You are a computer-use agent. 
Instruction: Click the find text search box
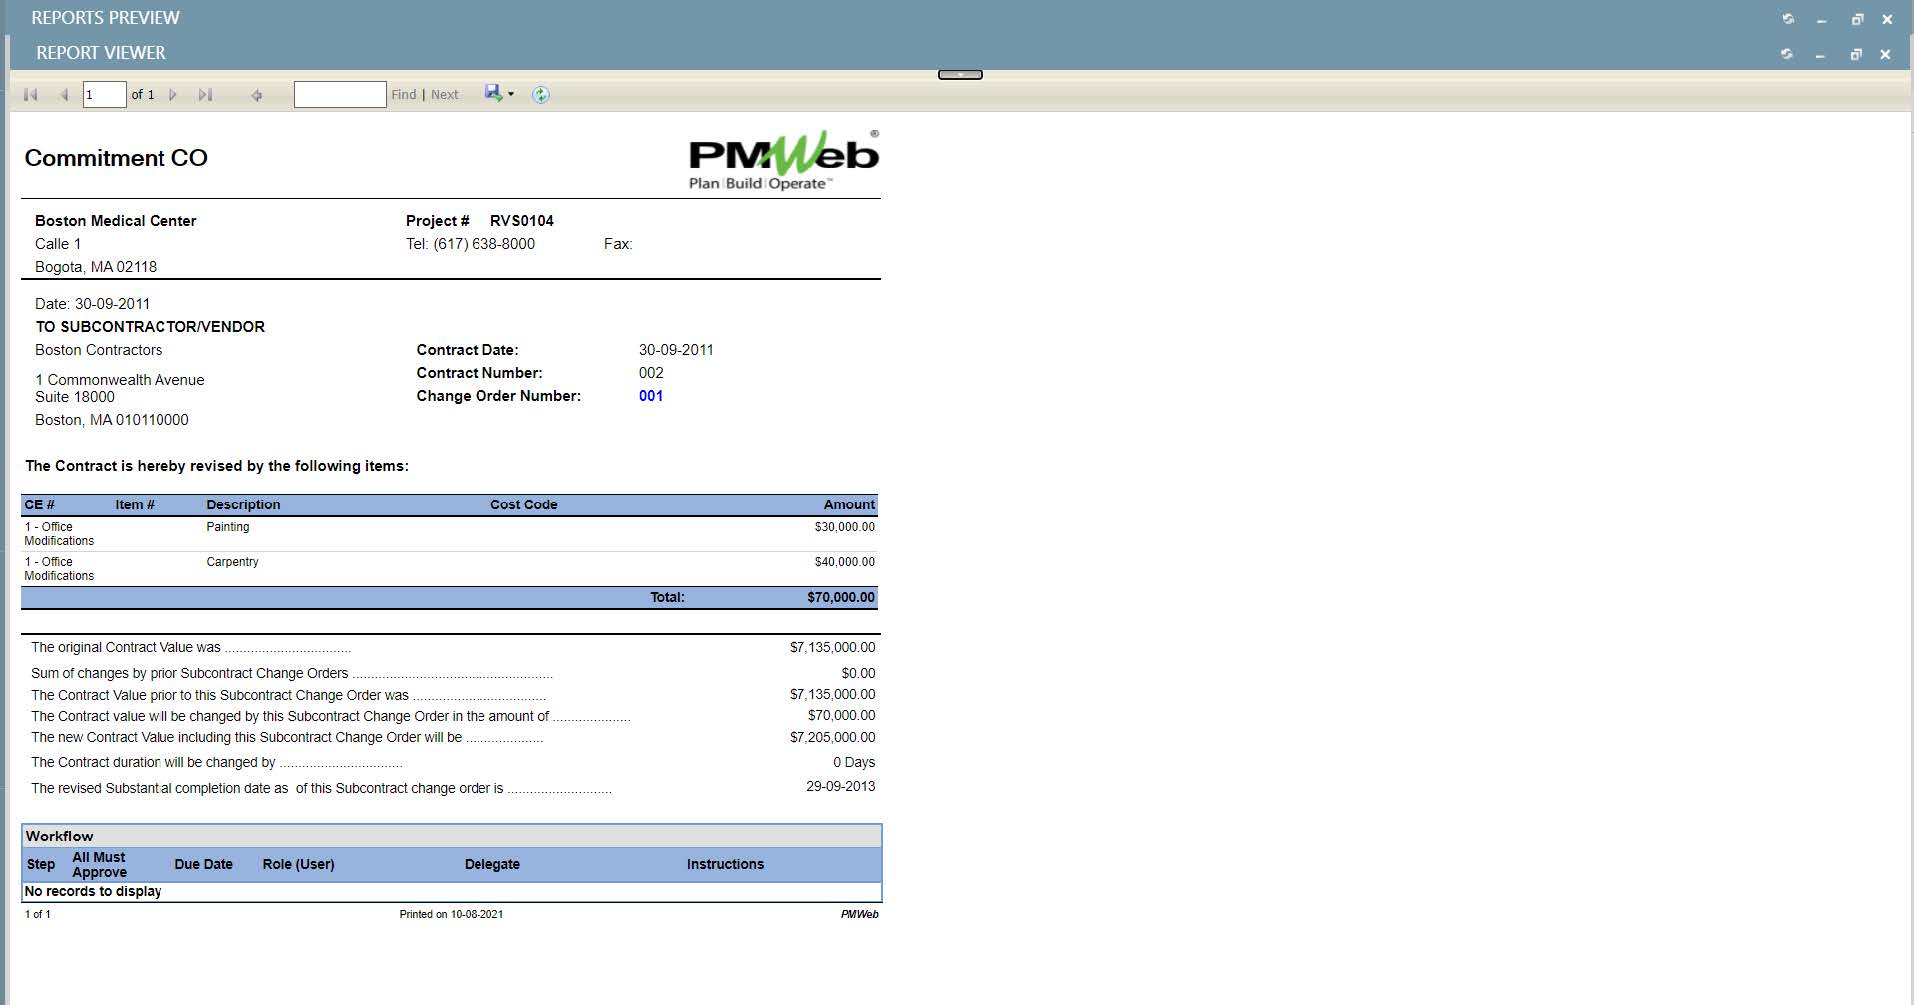pyautogui.click(x=340, y=95)
